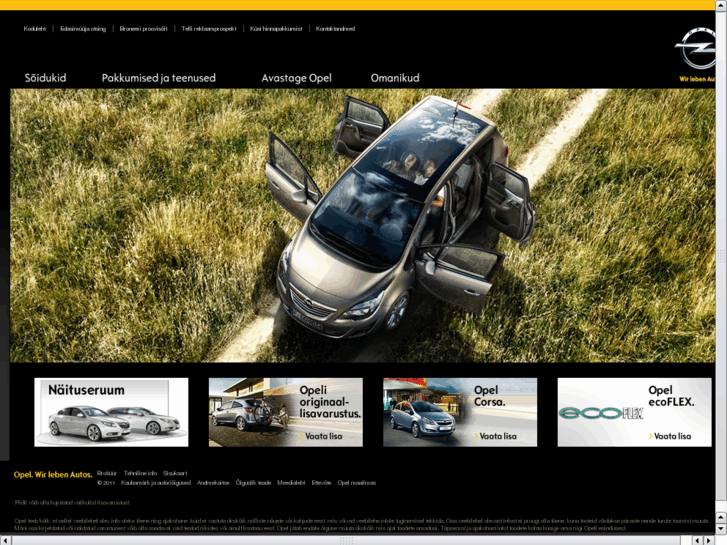Open Ettevõte footer link
Image resolution: width=727 pixels, height=545 pixels.
321,483
